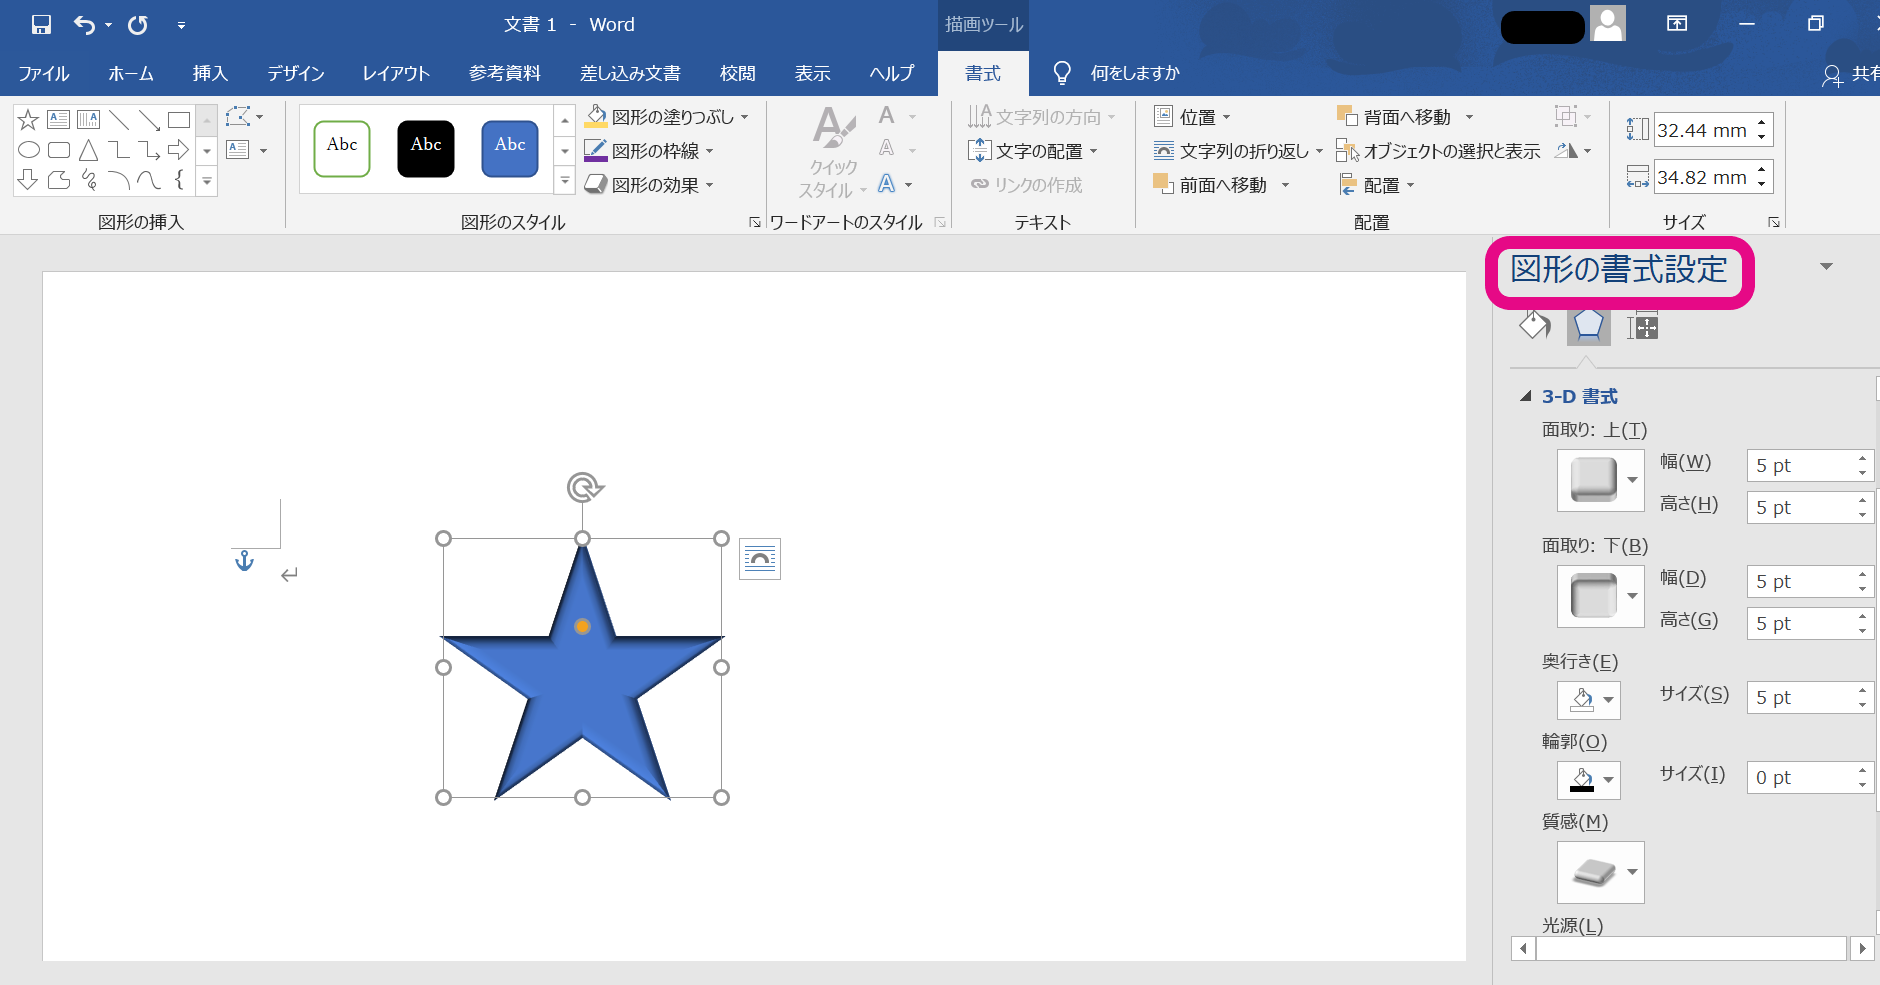Open the 輪郭 contour color picker
The image size is (1880, 985).
[x=1588, y=780]
